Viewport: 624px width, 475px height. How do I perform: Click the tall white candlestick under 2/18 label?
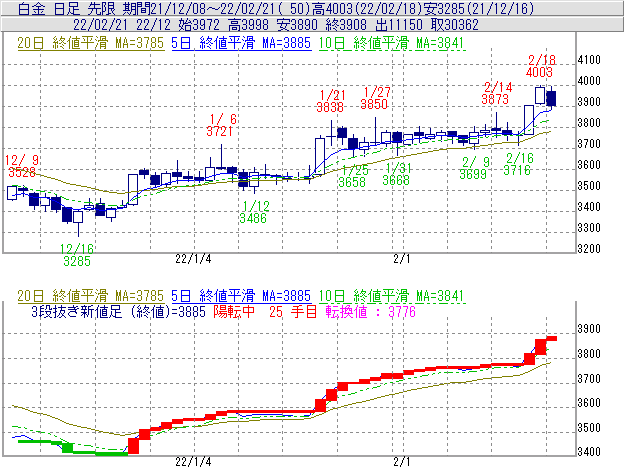(x=540, y=95)
